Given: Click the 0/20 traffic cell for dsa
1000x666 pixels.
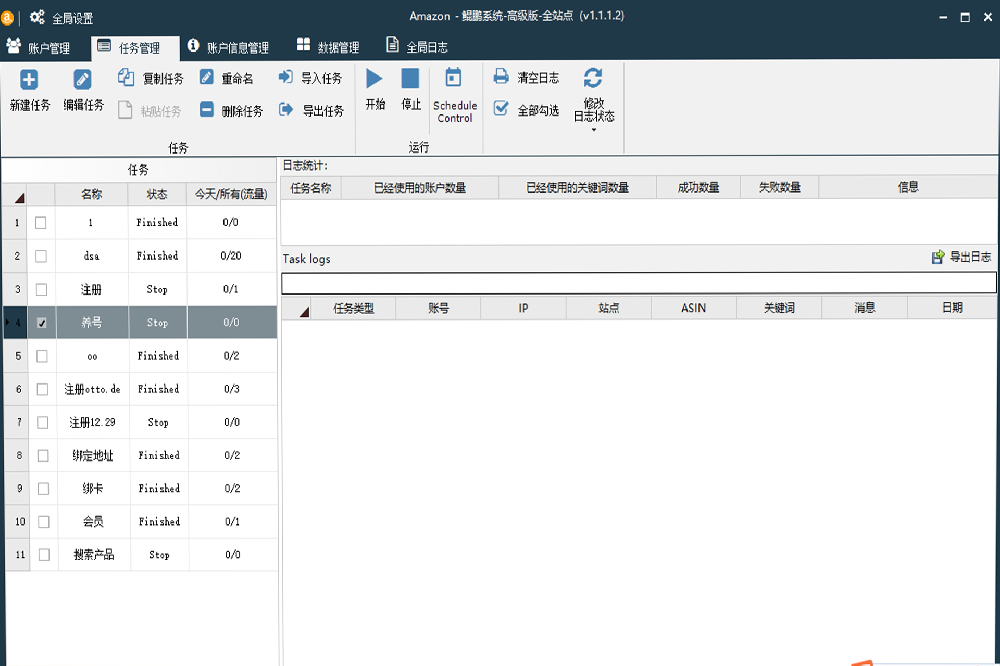Looking at the screenshot, I should [231, 256].
